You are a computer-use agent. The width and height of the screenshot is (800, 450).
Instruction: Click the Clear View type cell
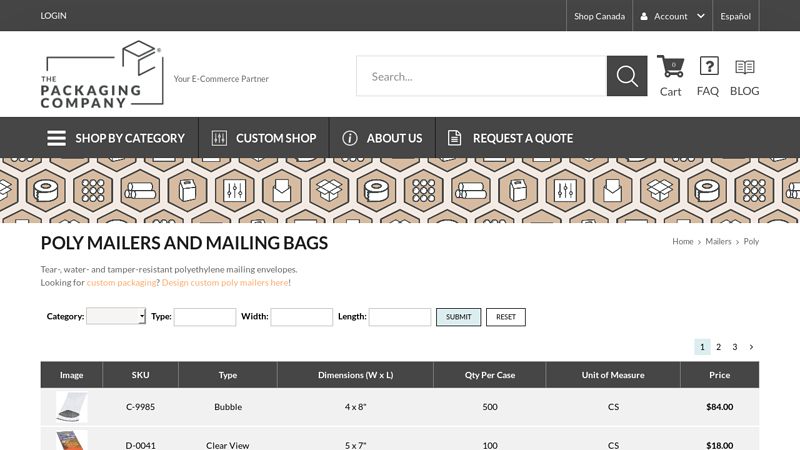pyautogui.click(x=228, y=445)
